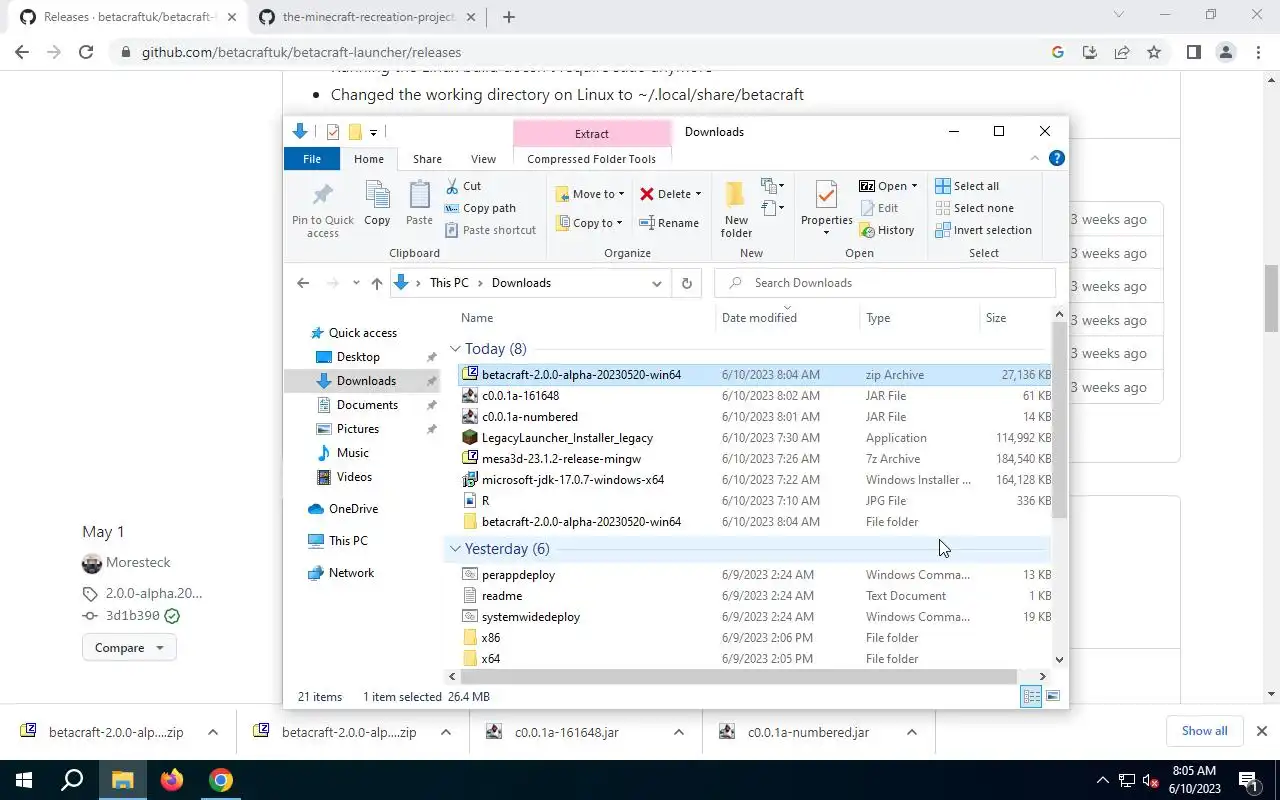Reload the GitHub page in Chrome
The width and height of the screenshot is (1280, 800).
[86, 52]
